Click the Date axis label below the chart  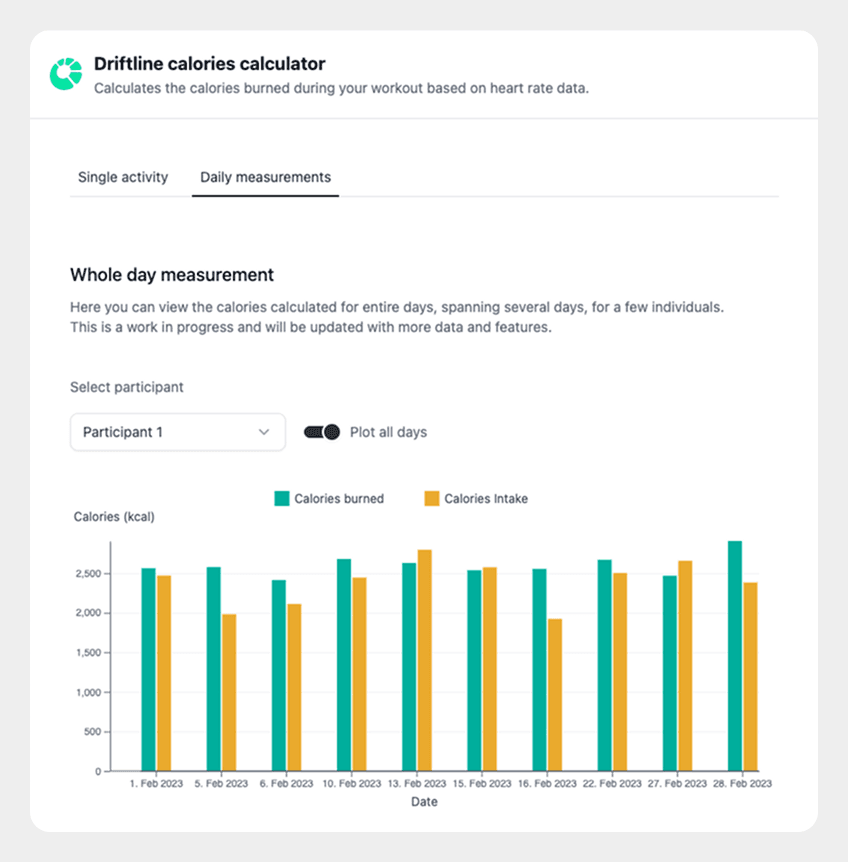pyautogui.click(x=424, y=801)
